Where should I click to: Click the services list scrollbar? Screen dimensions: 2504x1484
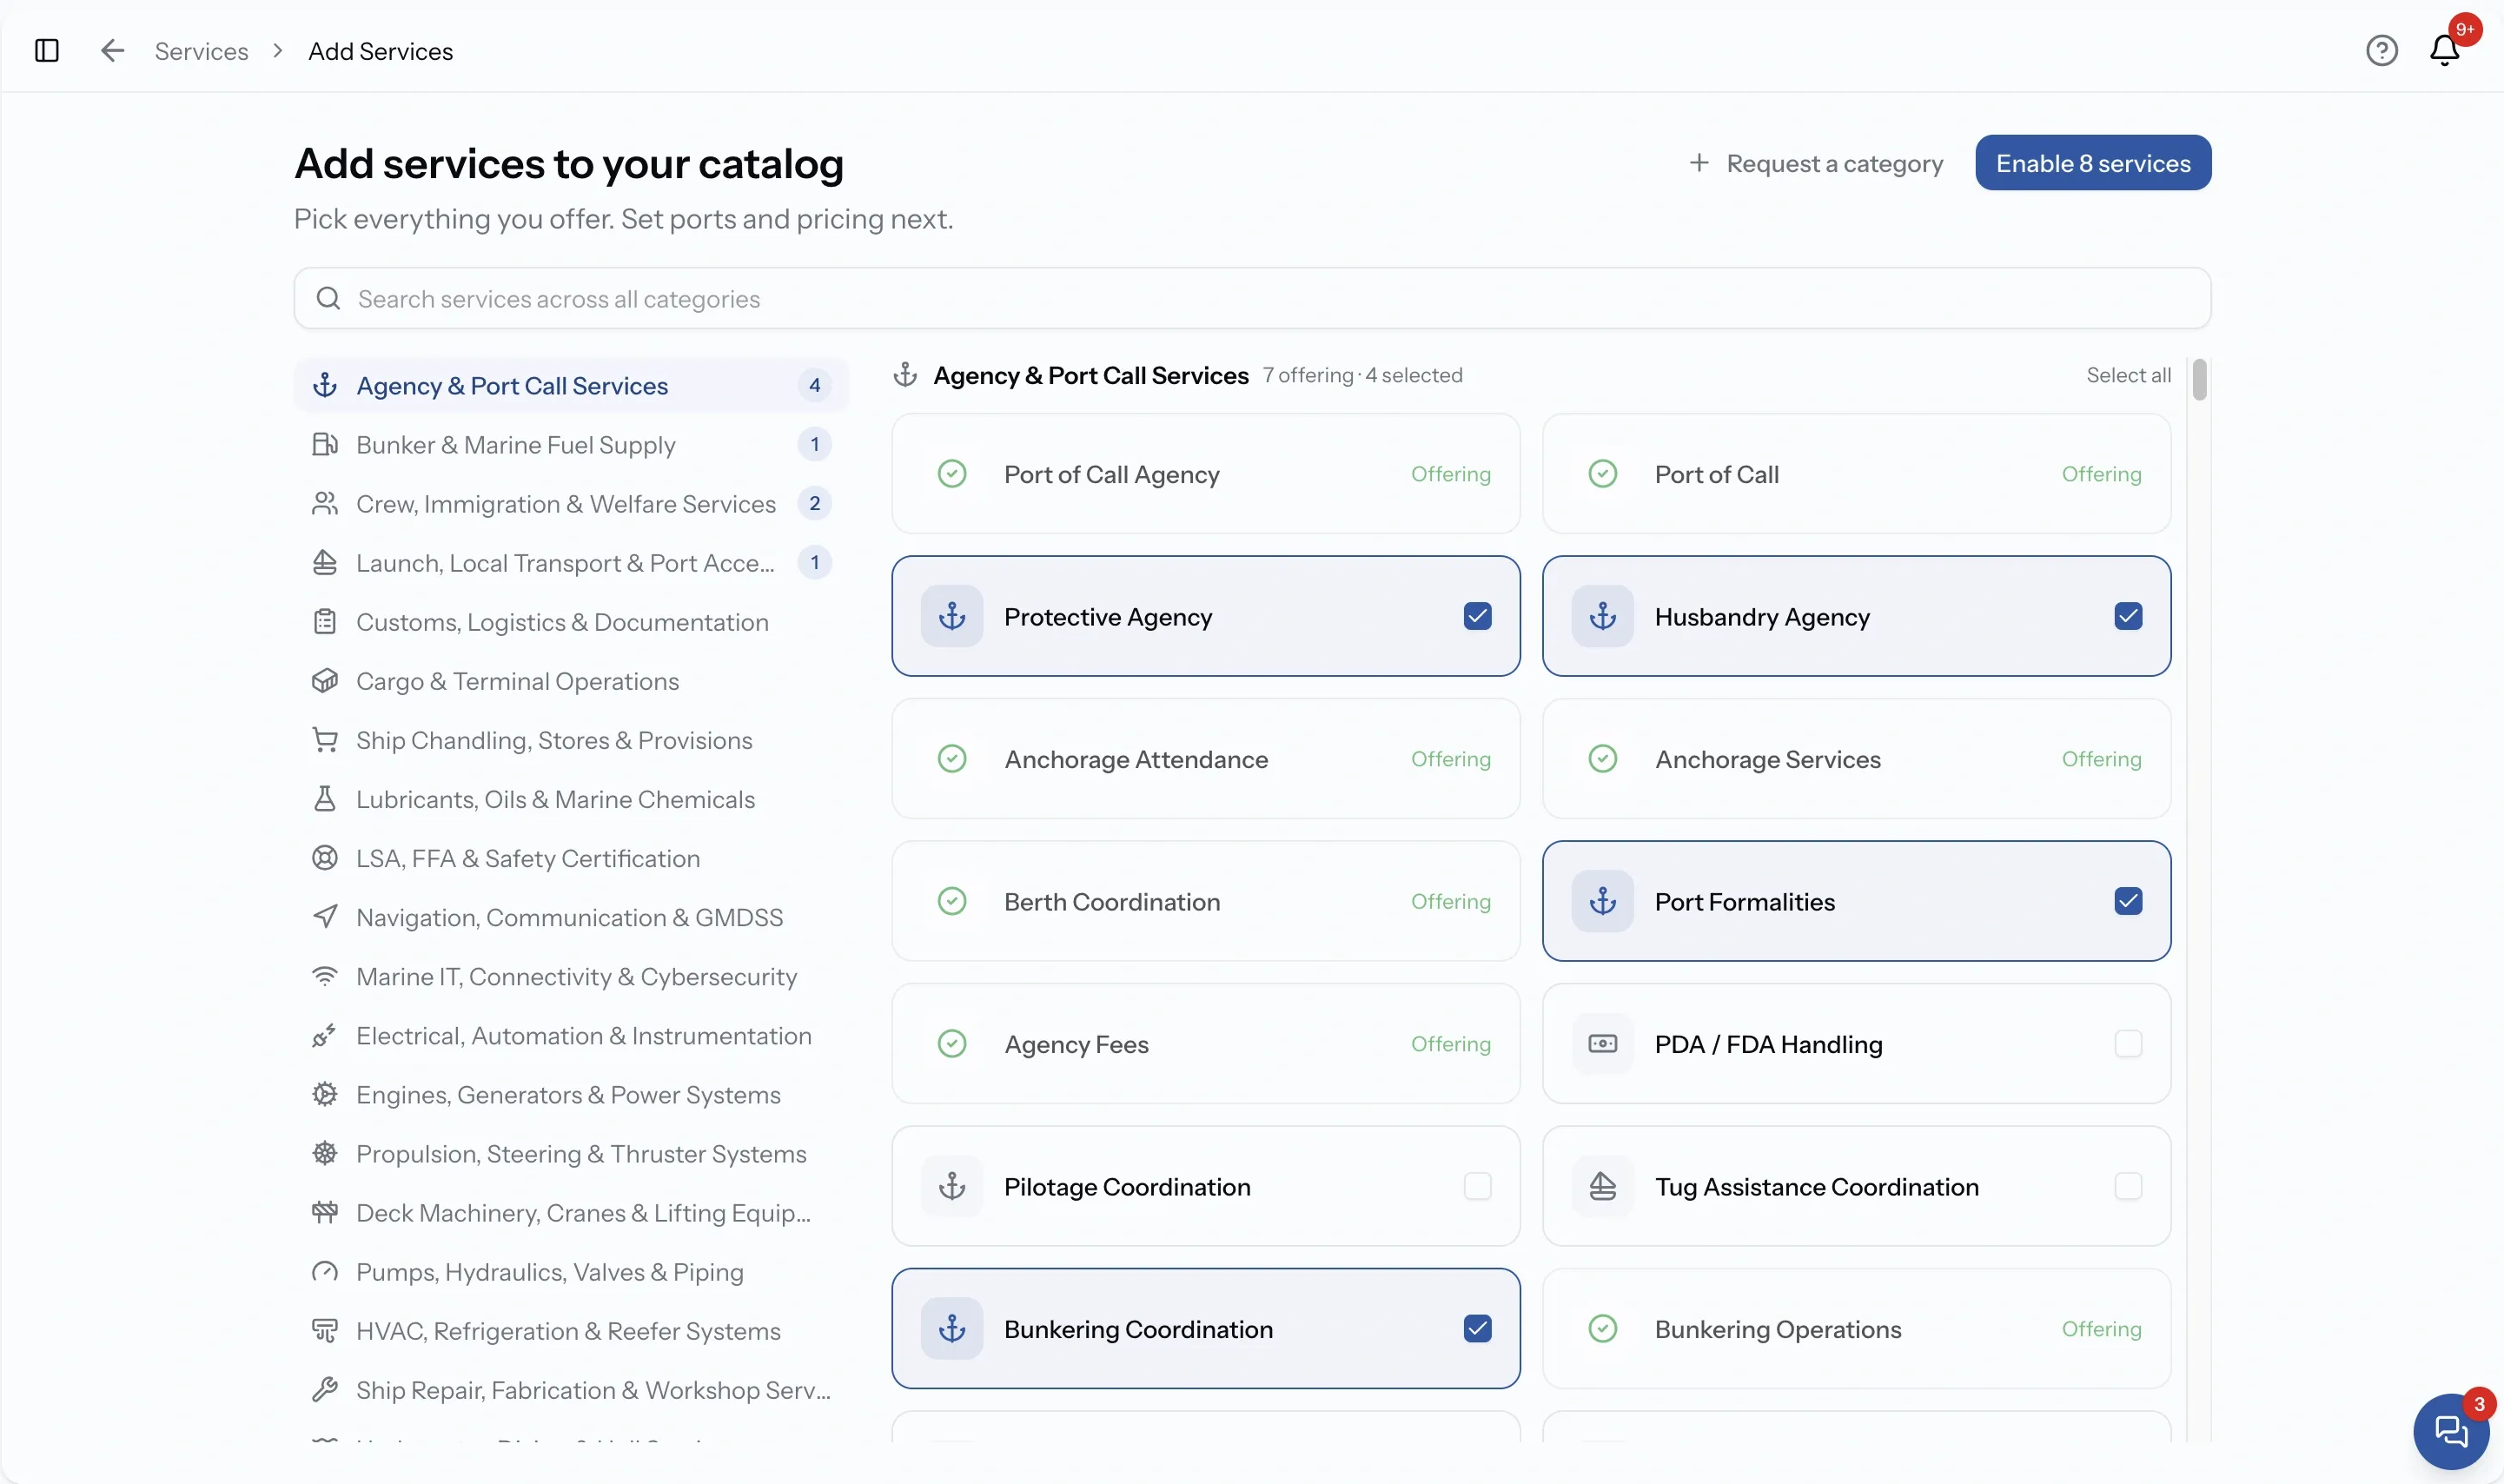2199,379
